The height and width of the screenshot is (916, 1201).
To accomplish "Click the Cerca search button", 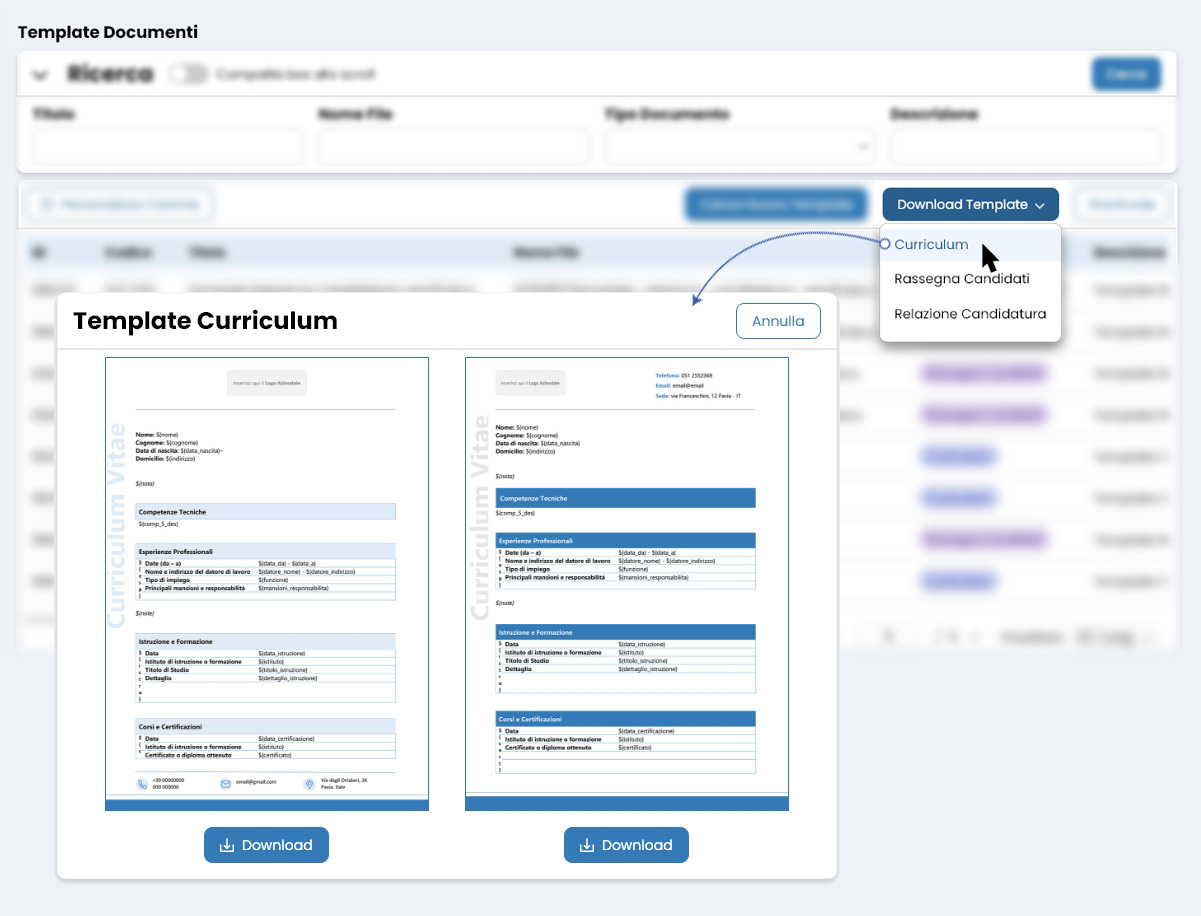I will [1127, 74].
